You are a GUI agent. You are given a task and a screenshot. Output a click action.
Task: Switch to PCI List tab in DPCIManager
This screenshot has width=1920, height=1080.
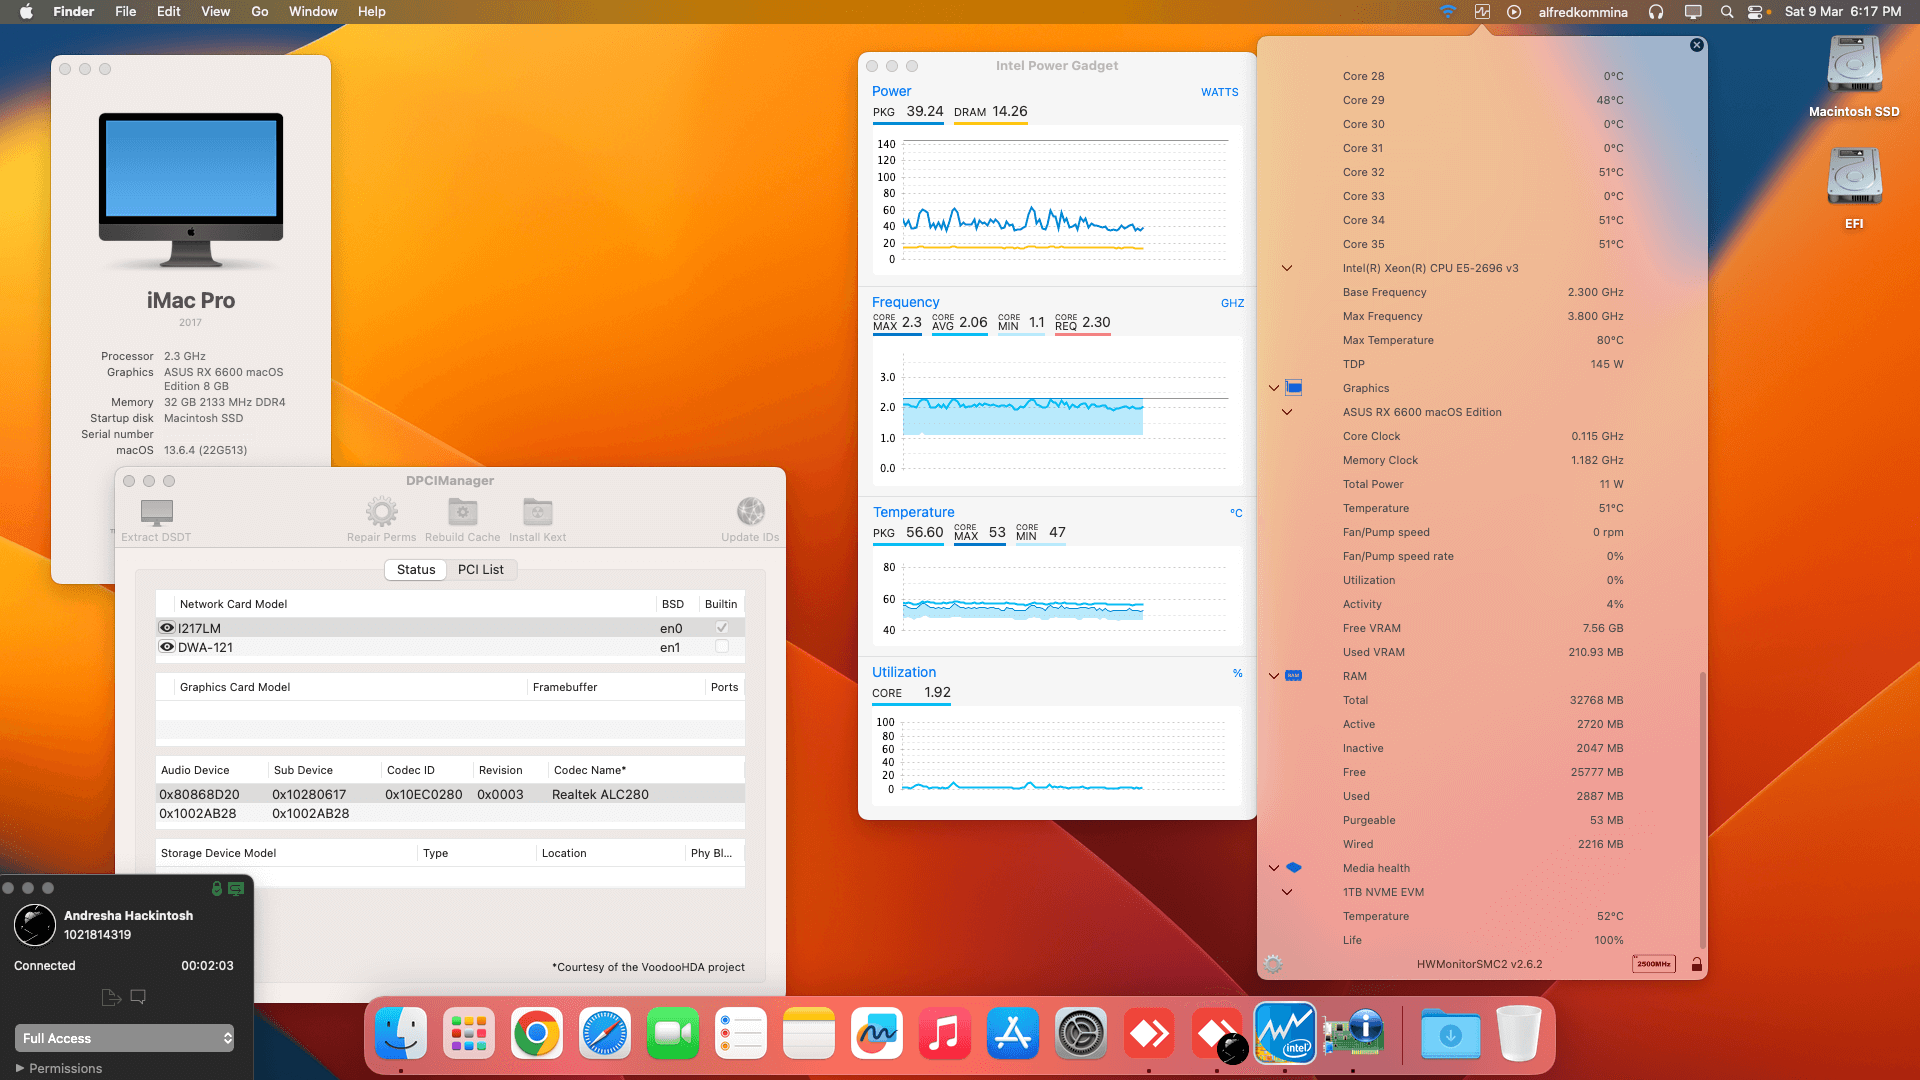(x=481, y=569)
